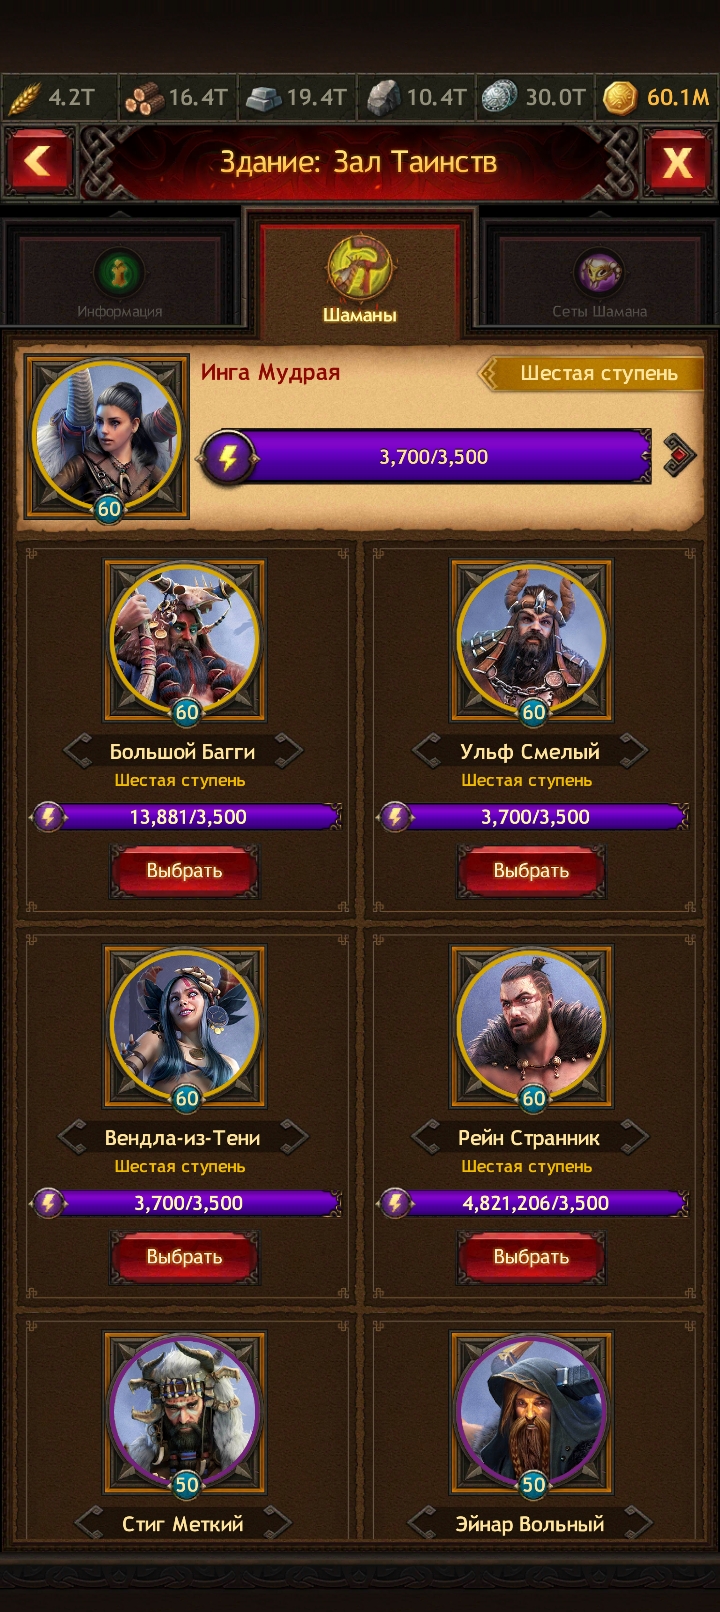The image size is (720, 1612).
Task: Close the Зал Таинств window
Action: click(x=677, y=162)
